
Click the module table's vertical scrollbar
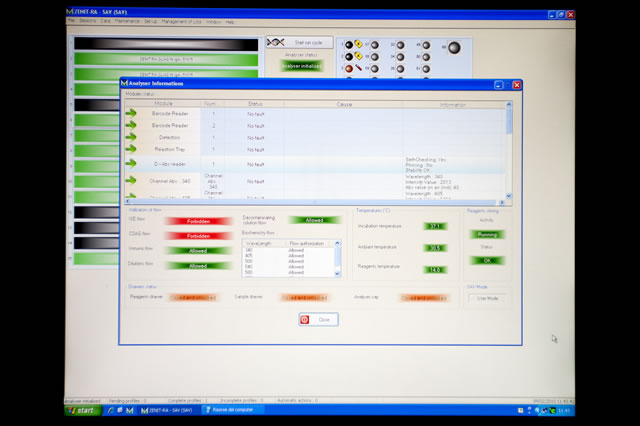point(509,150)
